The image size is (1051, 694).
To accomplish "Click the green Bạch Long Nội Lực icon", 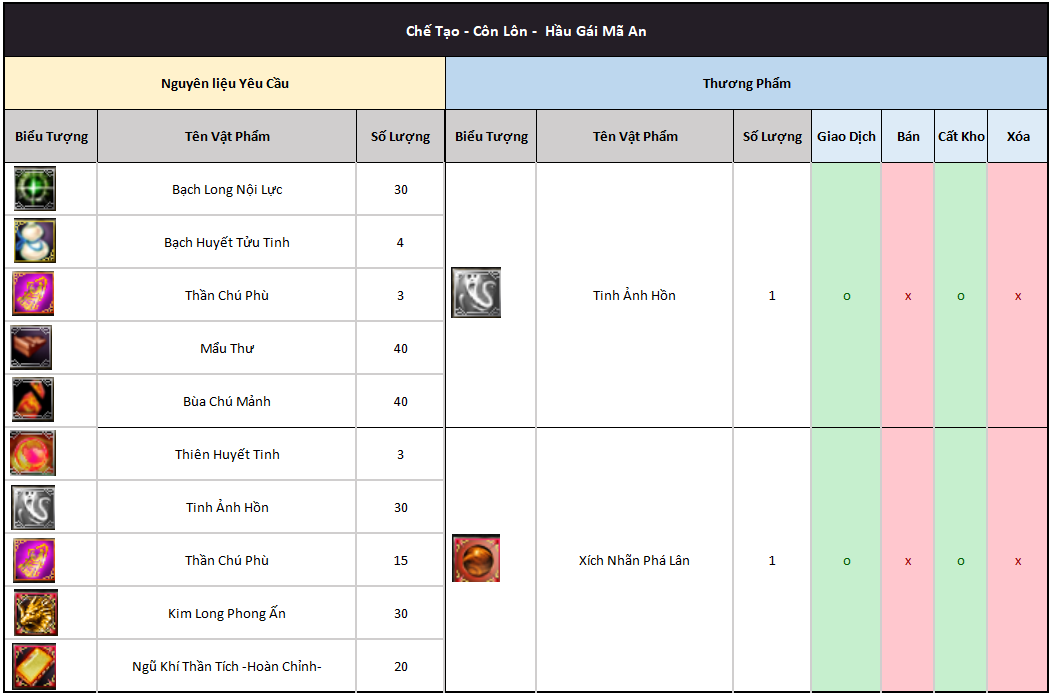I will (35, 189).
